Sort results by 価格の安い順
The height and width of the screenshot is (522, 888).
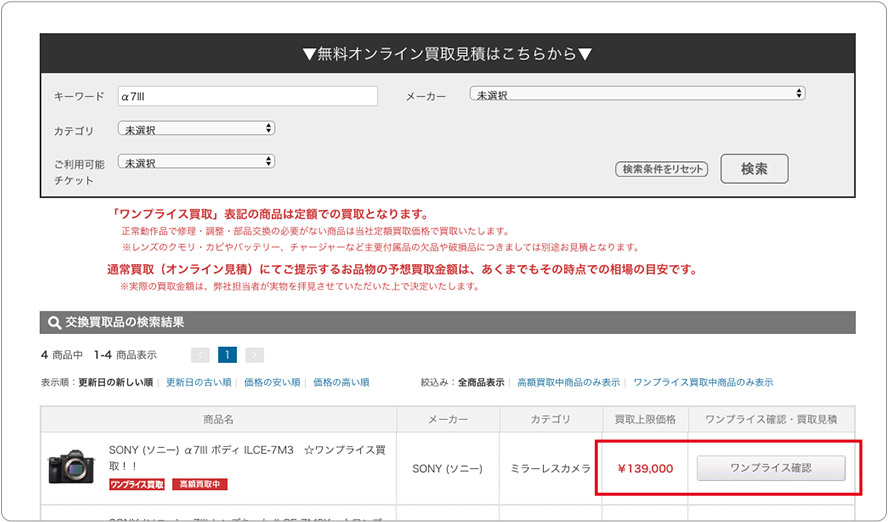pyautogui.click(x=272, y=382)
